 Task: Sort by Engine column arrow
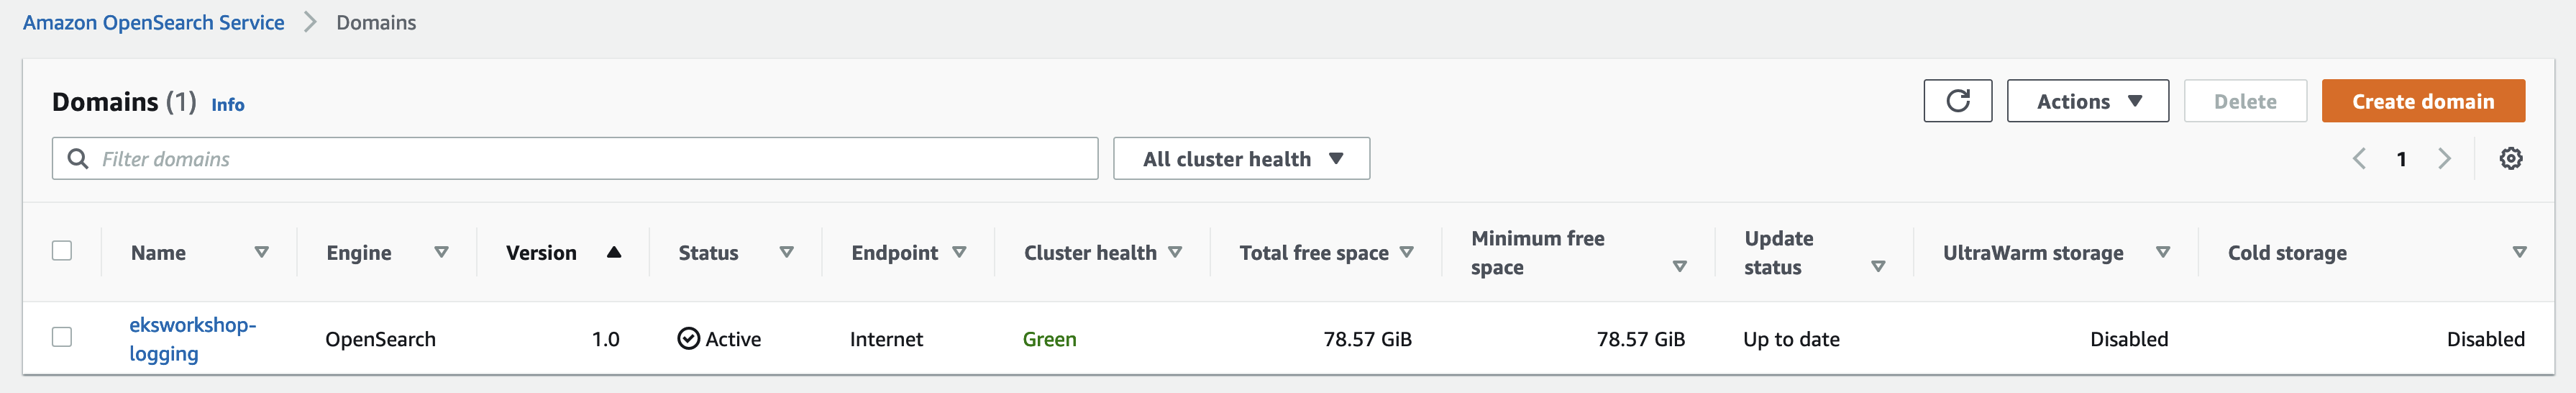tap(441, 252)
